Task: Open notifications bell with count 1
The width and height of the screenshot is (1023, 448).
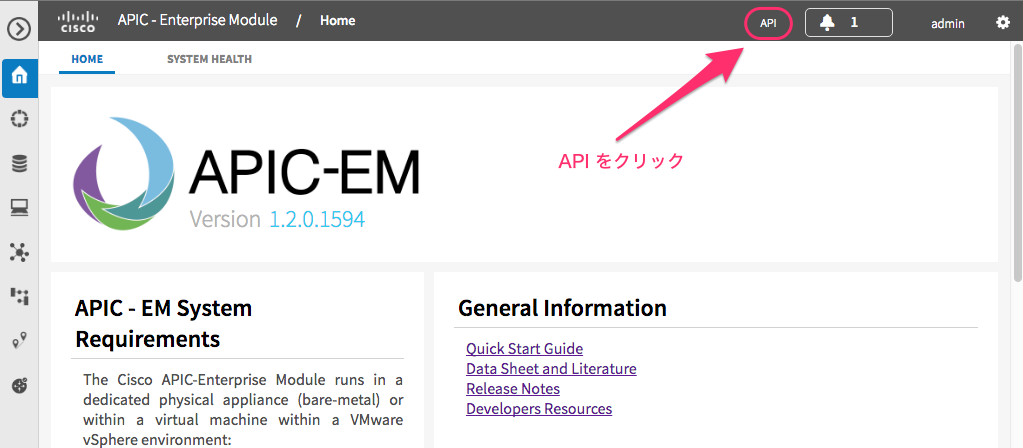Action: click(x=849, y=23)
